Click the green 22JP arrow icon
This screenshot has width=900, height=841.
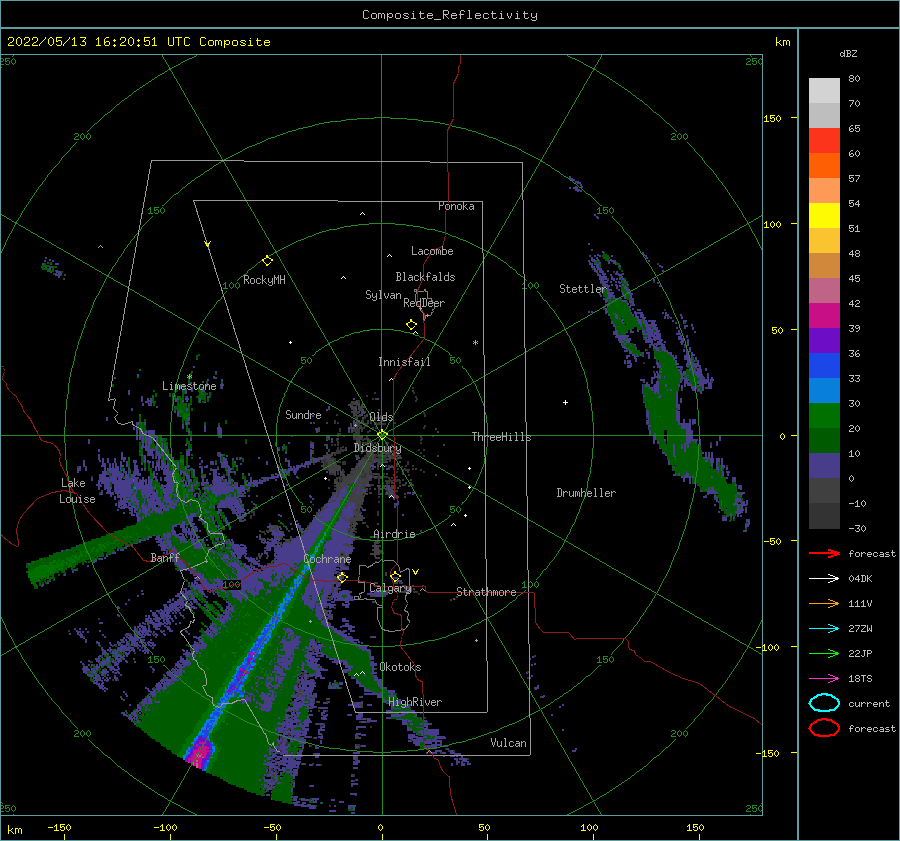coord(824,653)
